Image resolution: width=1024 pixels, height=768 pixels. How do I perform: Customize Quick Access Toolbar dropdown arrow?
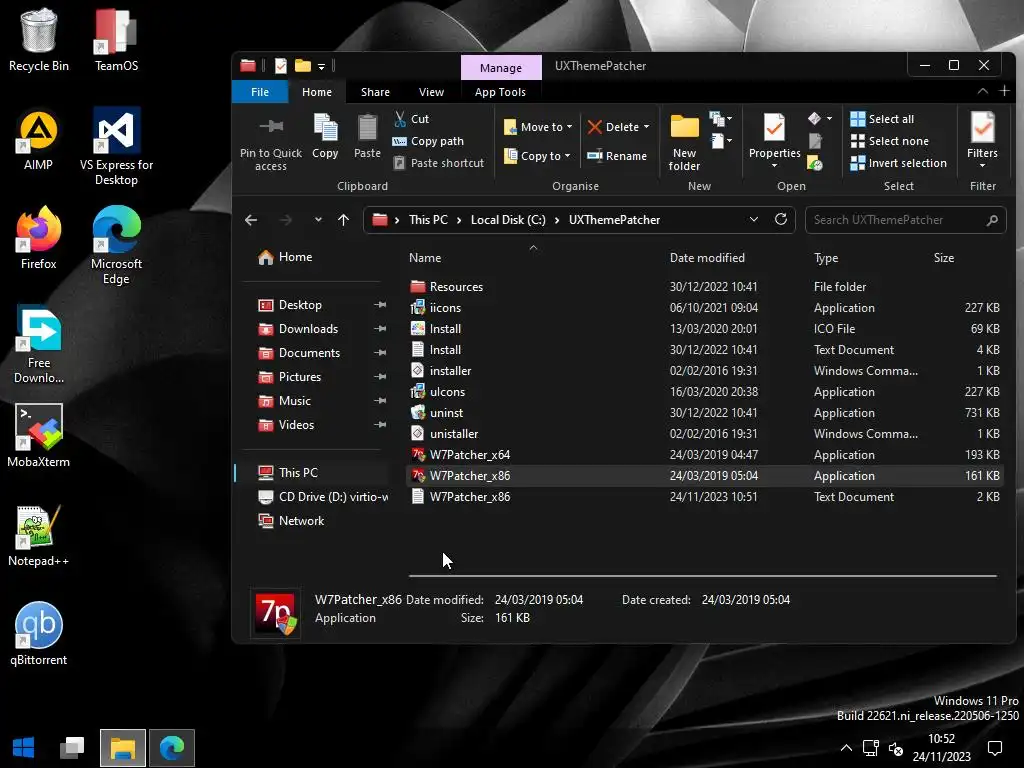[x=321, y=67]
